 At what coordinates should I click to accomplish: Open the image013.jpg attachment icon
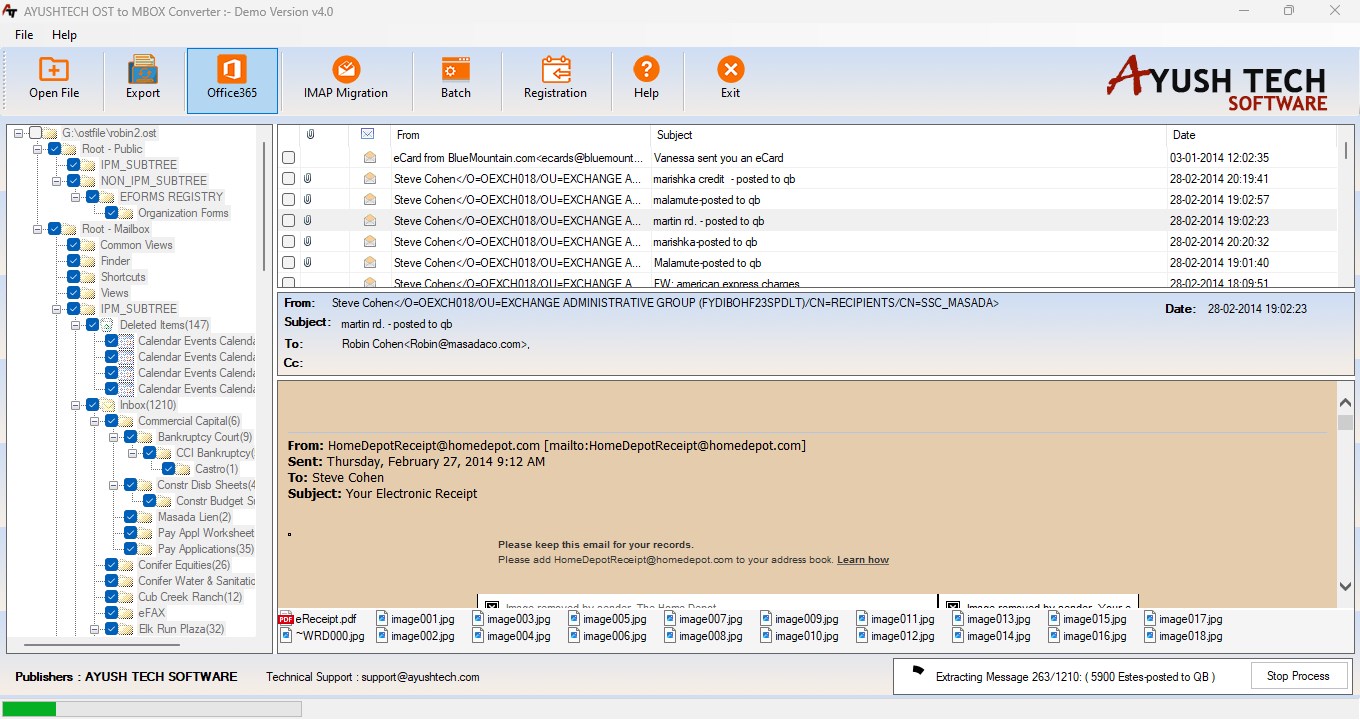pos(958,619)
